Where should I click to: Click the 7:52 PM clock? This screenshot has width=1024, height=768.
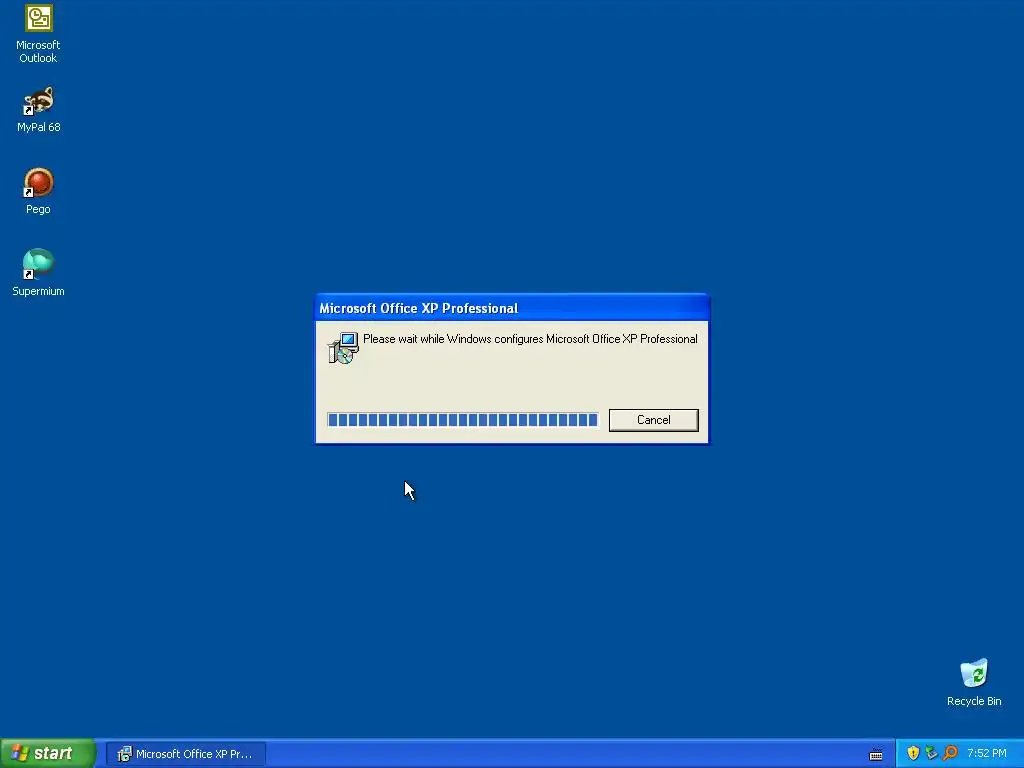pyautogui.click(x=987, y=754)
